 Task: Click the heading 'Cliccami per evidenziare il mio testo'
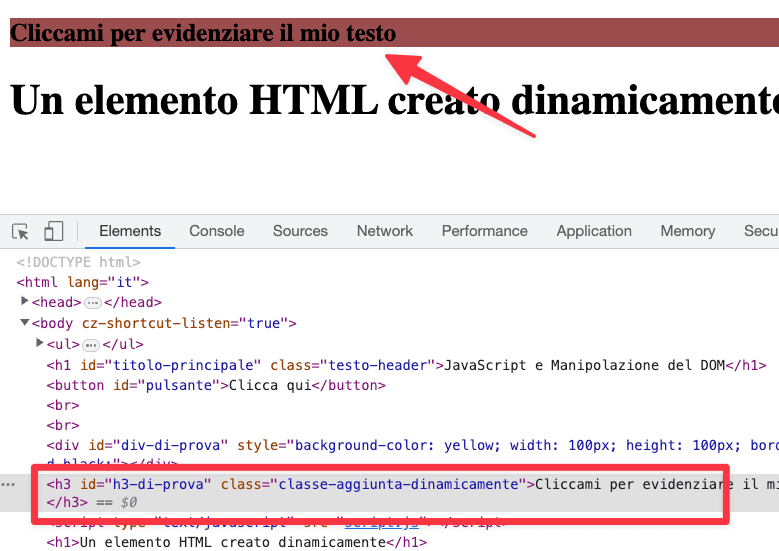203,33
